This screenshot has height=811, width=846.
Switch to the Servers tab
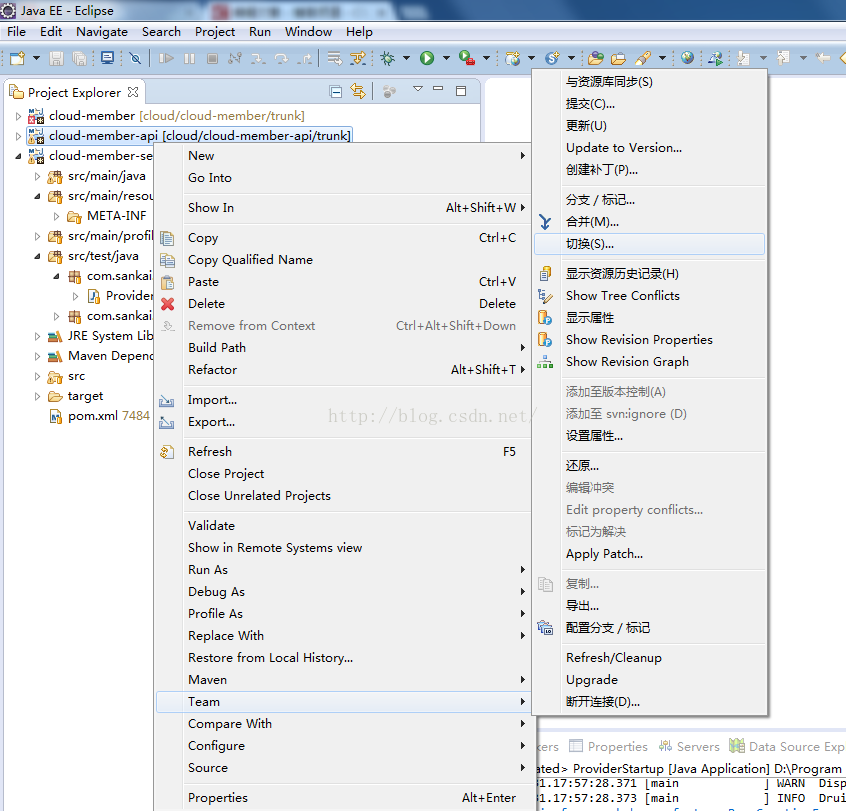689,746
